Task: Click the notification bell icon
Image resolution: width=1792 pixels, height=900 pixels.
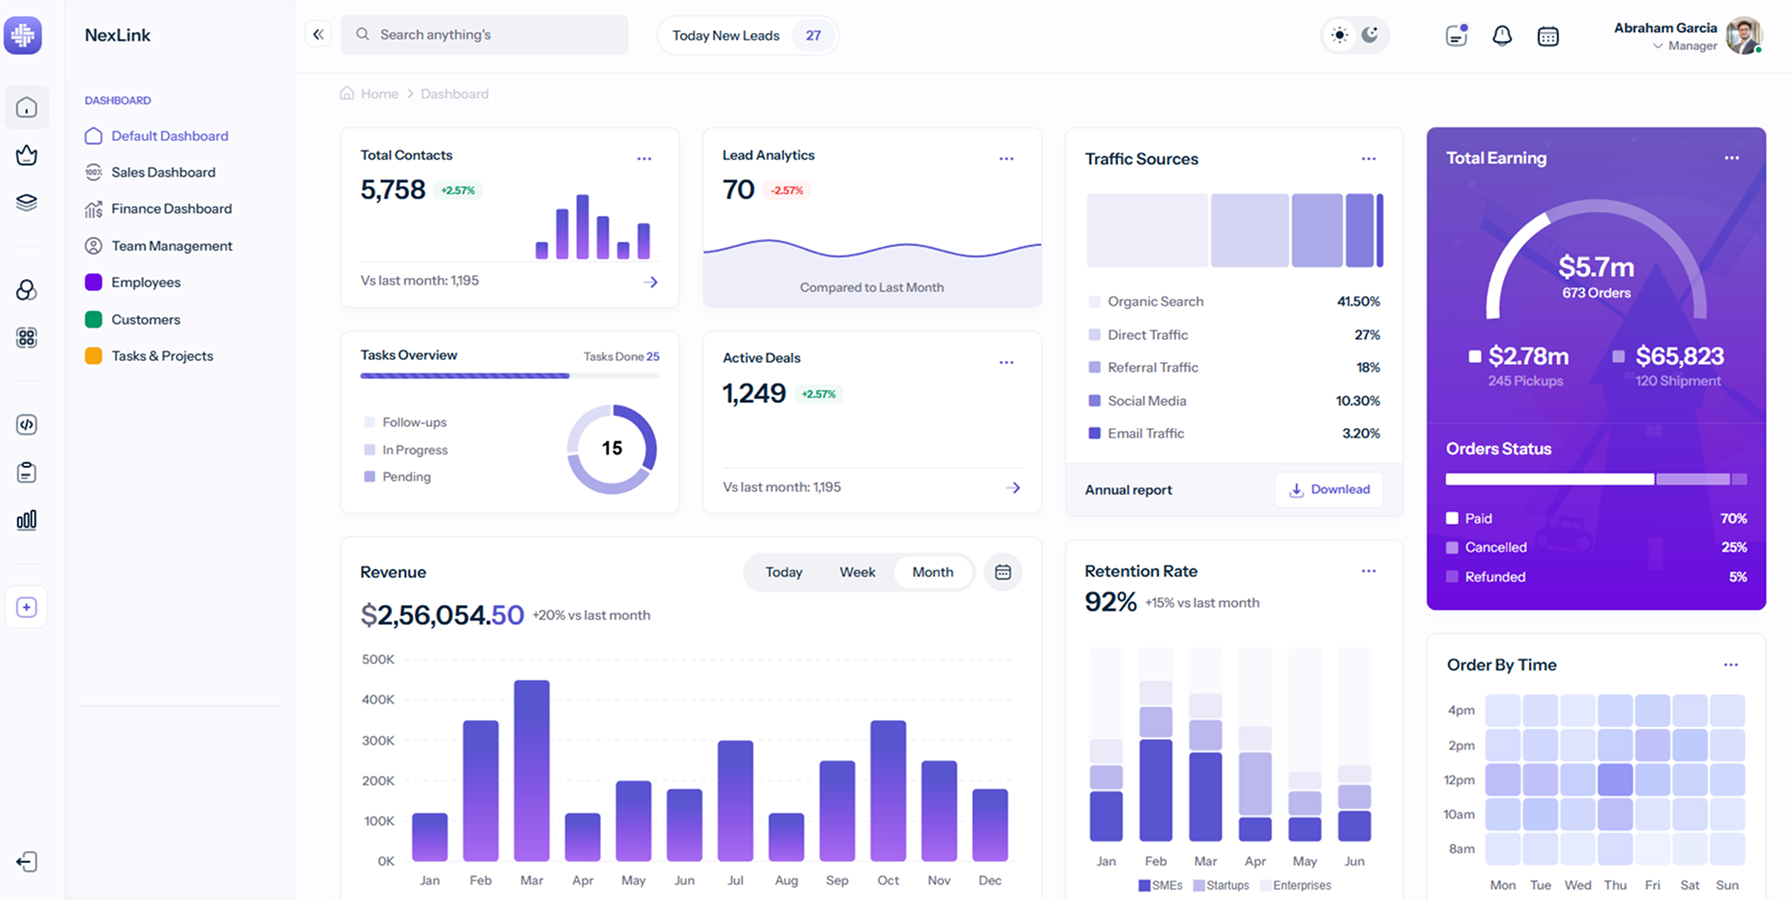Action: [x=1501, y=36]
